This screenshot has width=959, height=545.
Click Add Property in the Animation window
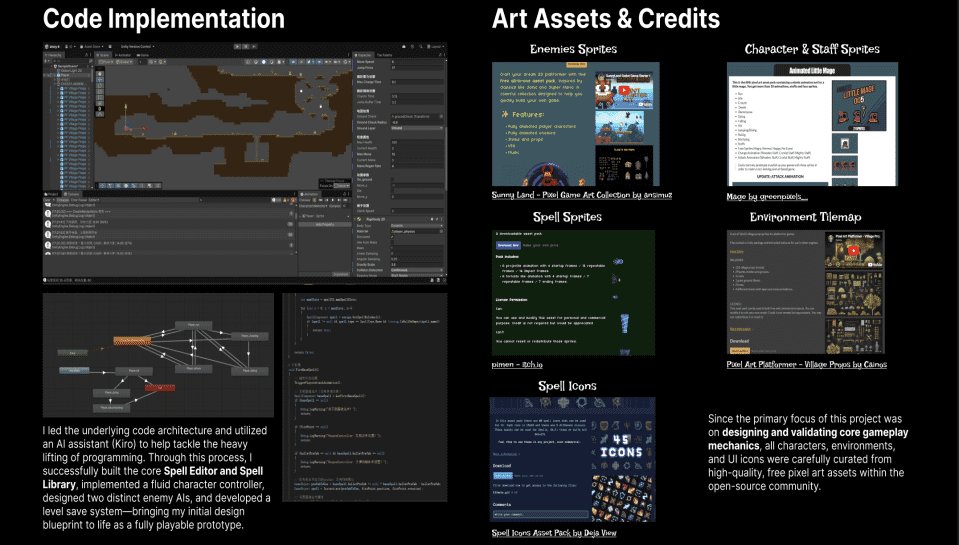pyautogui.click(x=325, y=224)
